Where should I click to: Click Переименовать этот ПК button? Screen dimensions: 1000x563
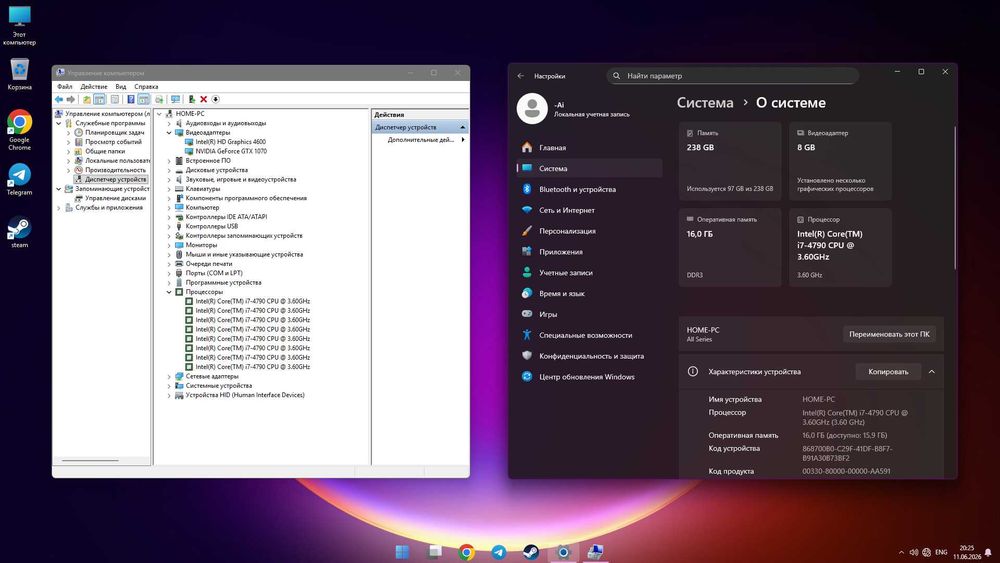tap(889, 334)
